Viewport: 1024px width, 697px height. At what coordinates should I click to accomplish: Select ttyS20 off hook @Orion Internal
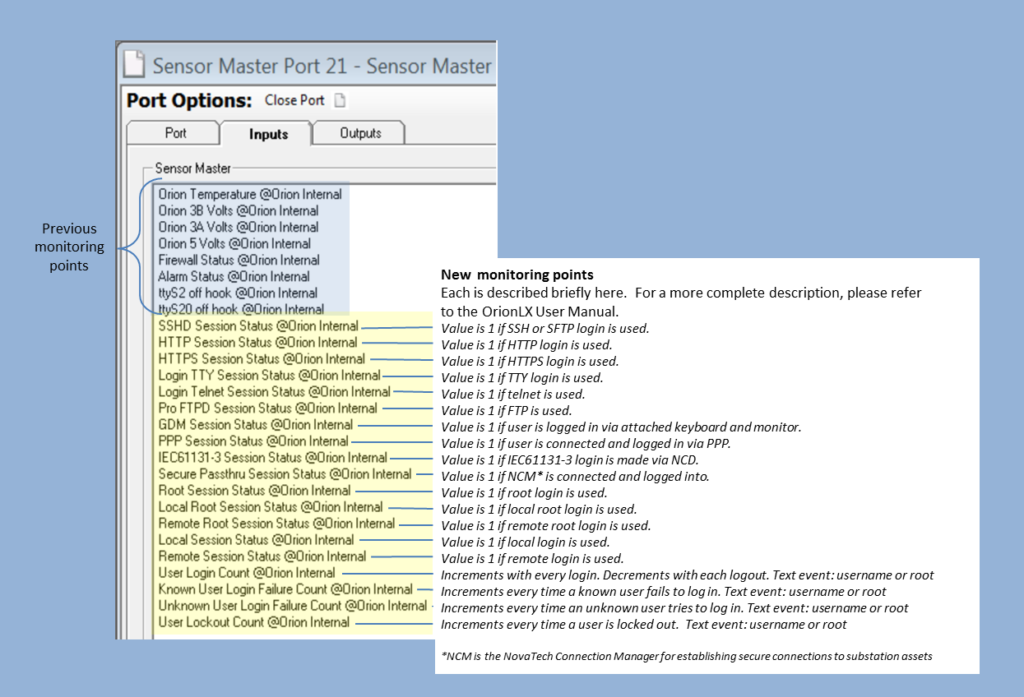(241, 309)
